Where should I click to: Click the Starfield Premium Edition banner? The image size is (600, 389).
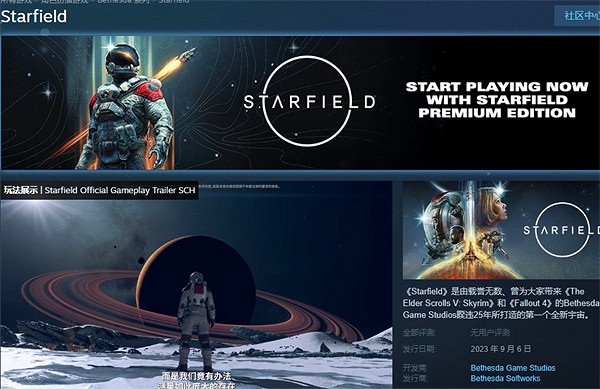[300, 103]
